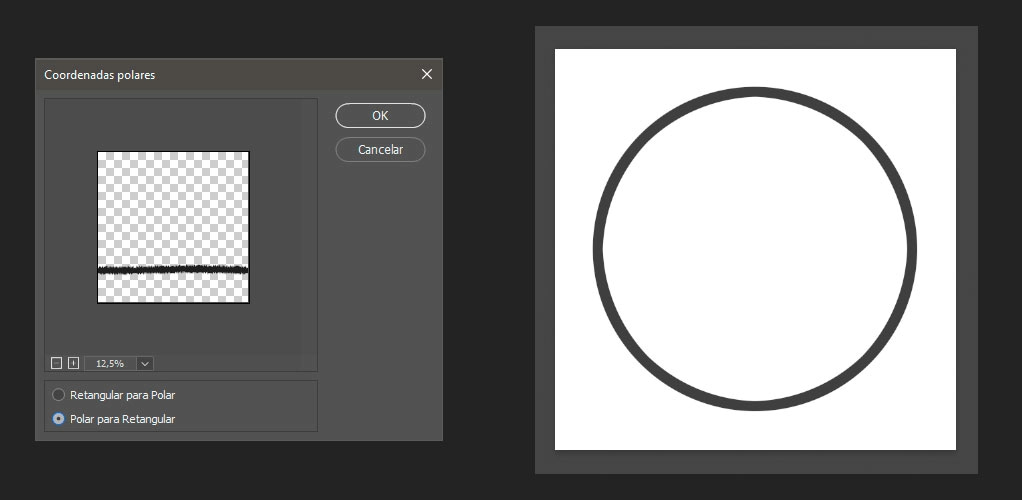Zoom in the preview with the plus icon
Screen dimensions: 1022x500
click(73, 363)
